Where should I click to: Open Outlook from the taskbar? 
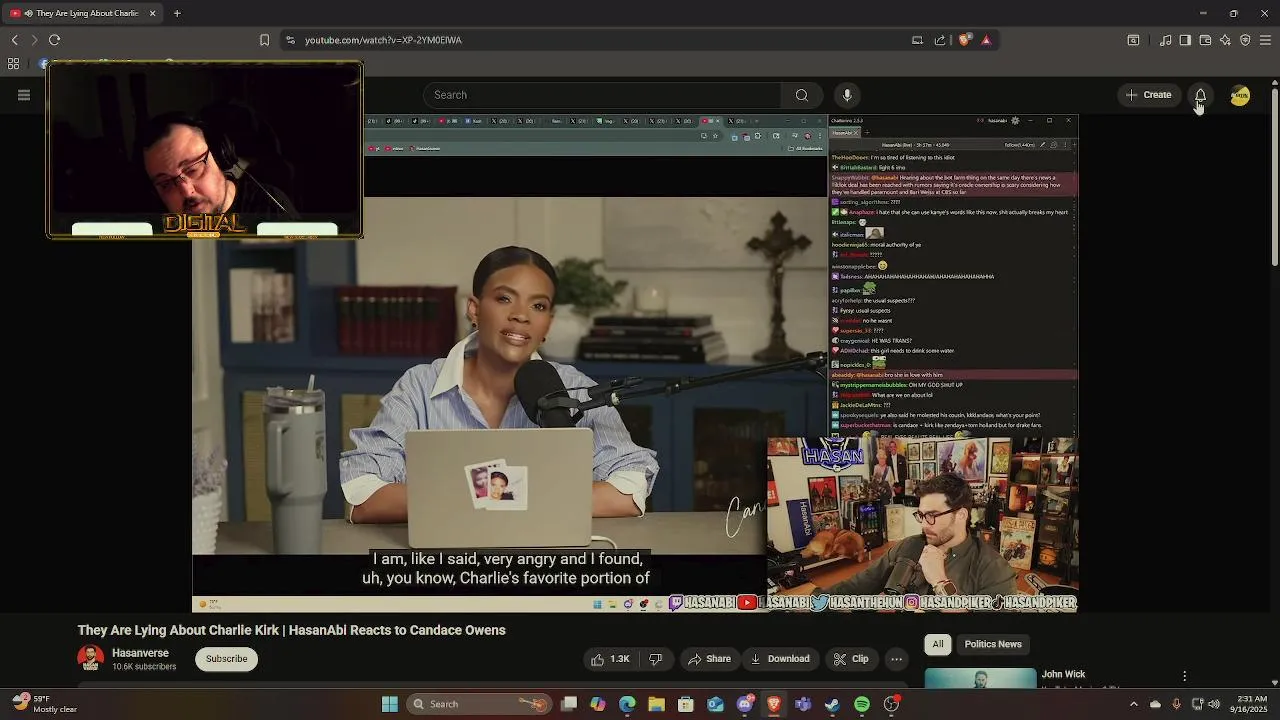click(715, 704)
